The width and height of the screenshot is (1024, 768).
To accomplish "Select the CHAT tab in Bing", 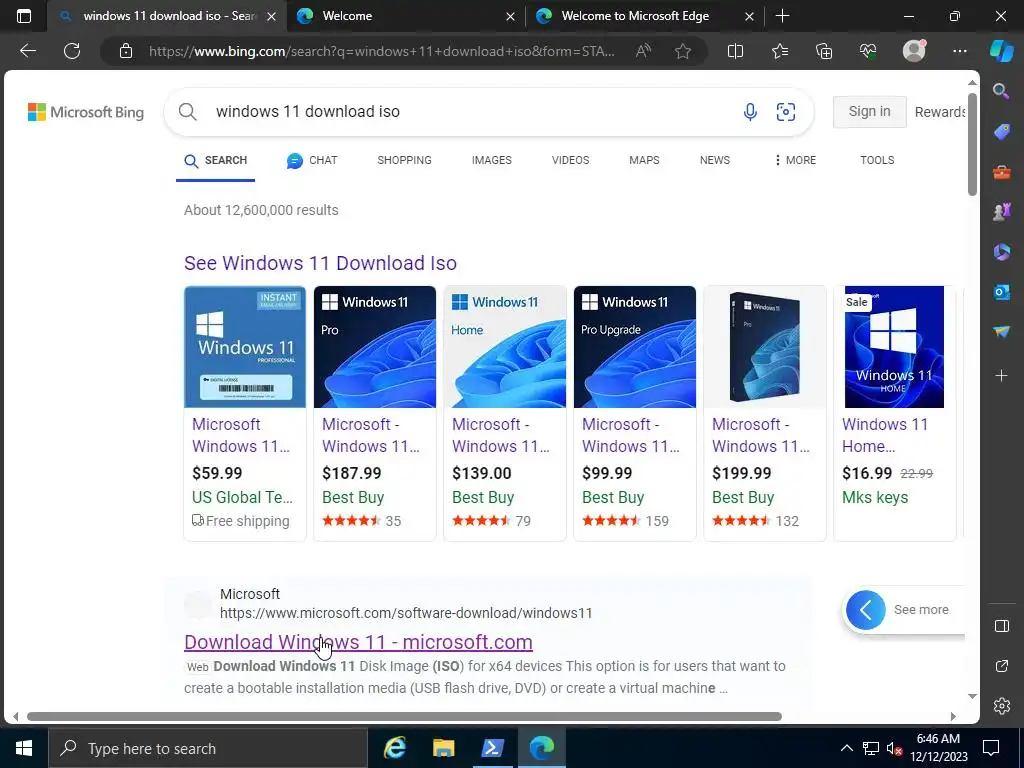I will [312, 160].
